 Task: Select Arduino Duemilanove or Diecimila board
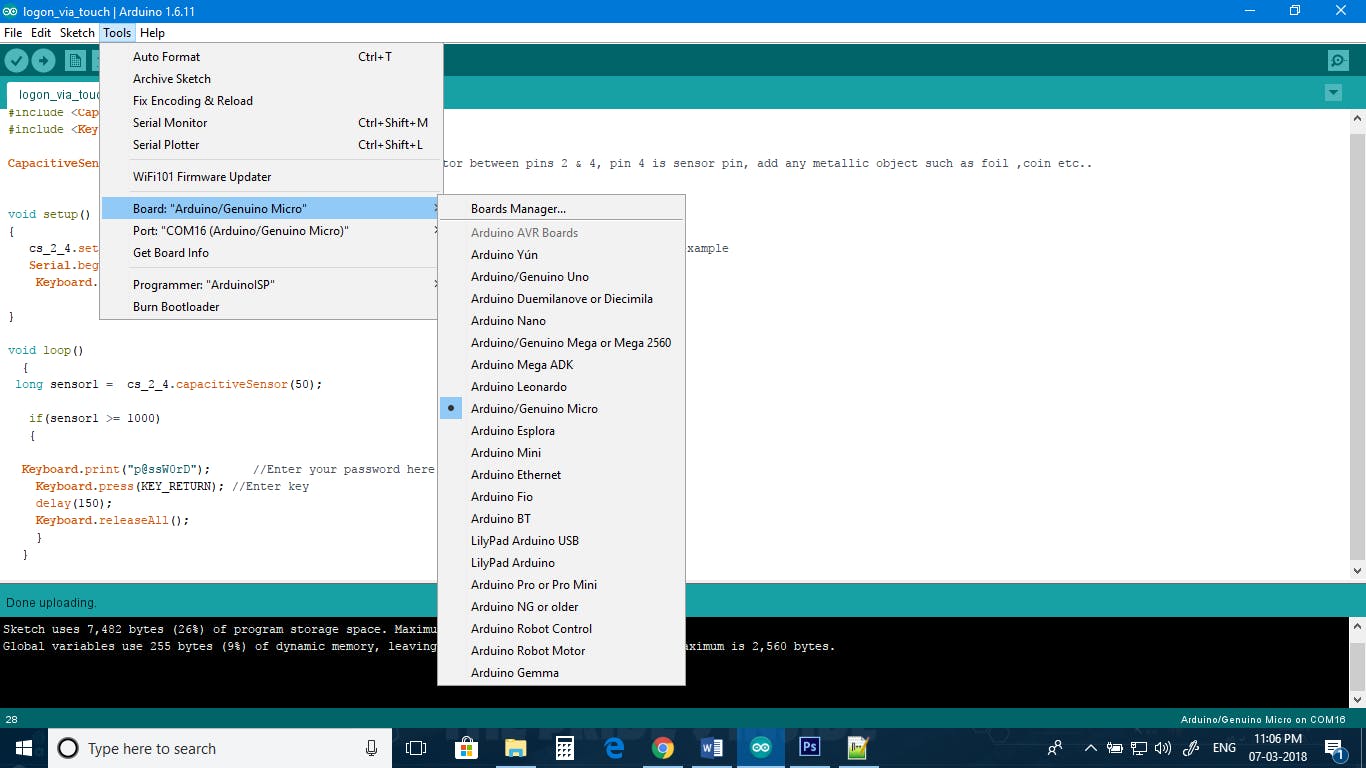pos(561,299)
